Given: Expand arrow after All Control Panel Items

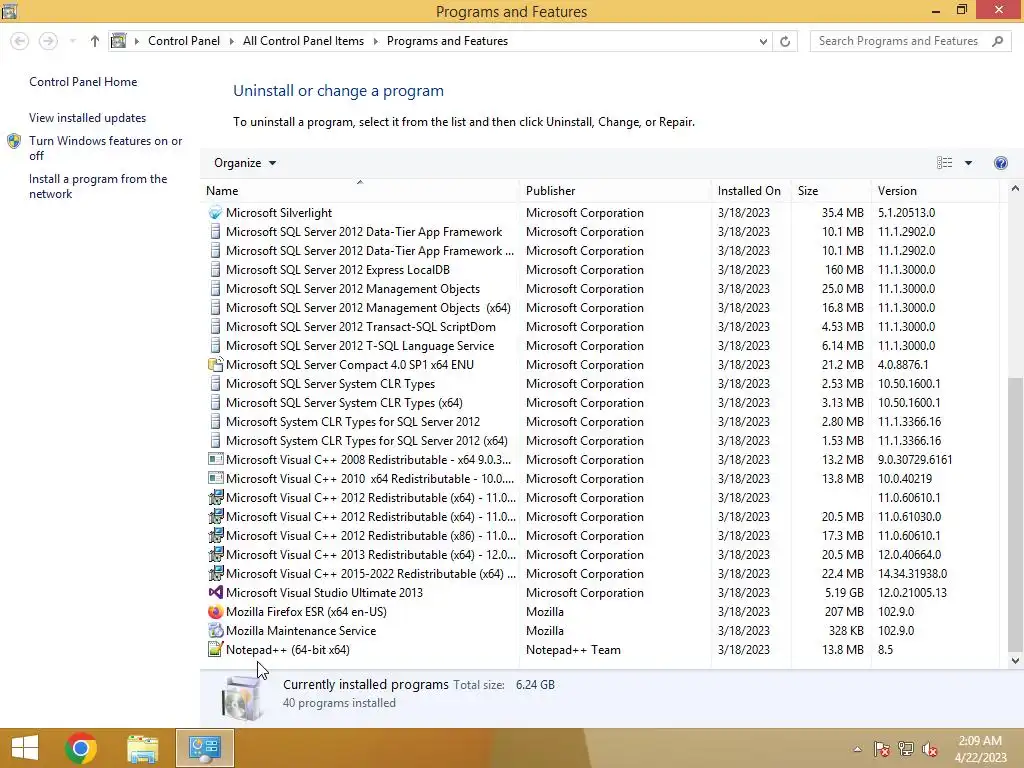Looking at the screenshot, I should click(x=376, y=41).
